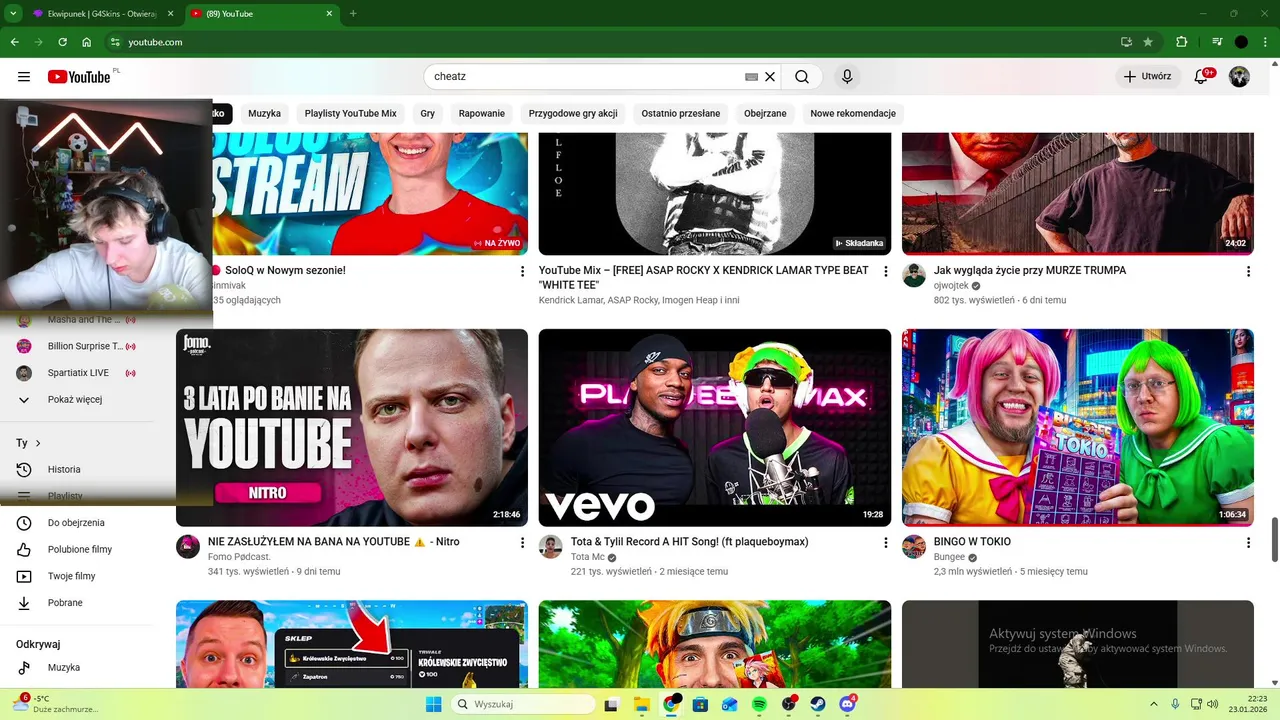
Task: Open options for BINGO W TOKIO video
Action: click(x=1248, y=542)
